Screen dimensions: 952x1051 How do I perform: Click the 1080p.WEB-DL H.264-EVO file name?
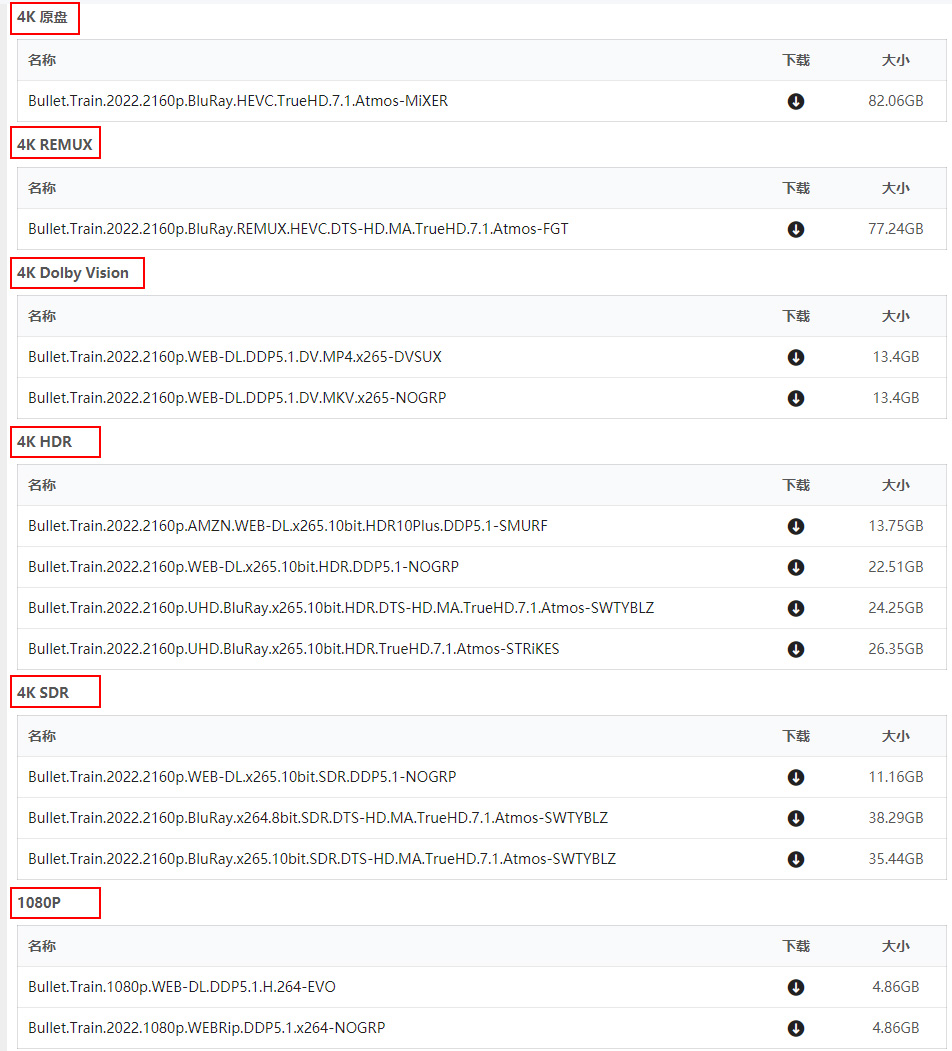(182, 986)
